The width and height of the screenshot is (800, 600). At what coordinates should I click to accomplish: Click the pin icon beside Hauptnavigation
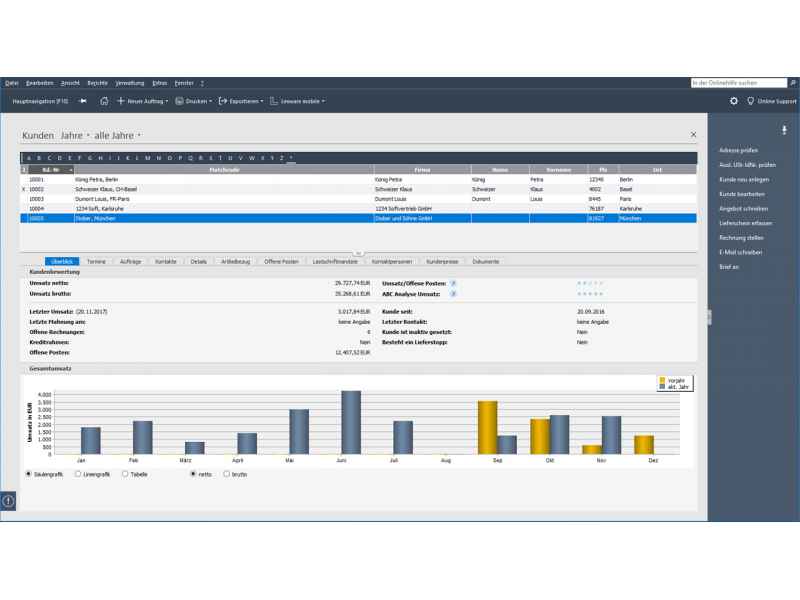(82, 101)
